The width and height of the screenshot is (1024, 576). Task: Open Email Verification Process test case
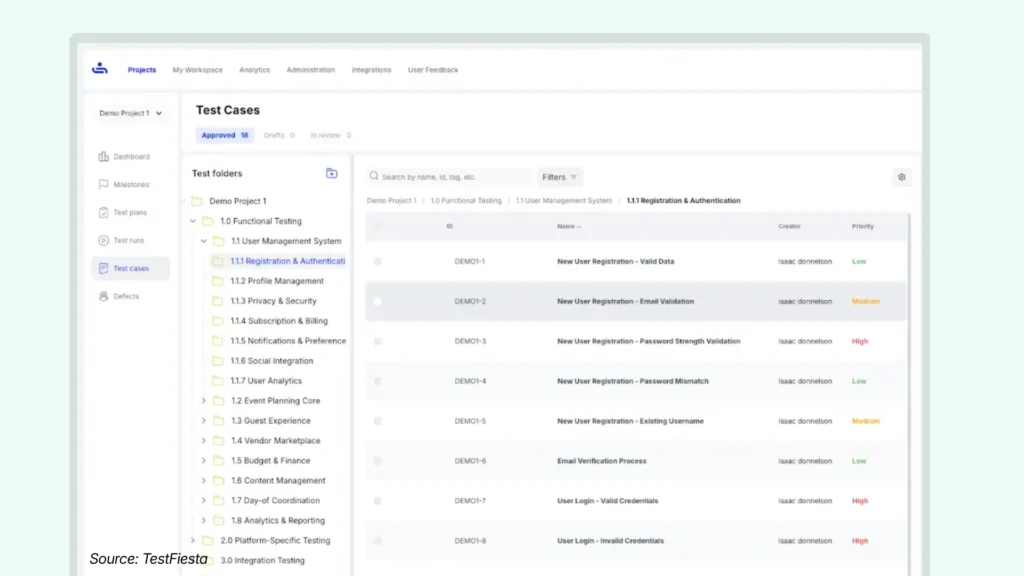click(x=601, y=461)
